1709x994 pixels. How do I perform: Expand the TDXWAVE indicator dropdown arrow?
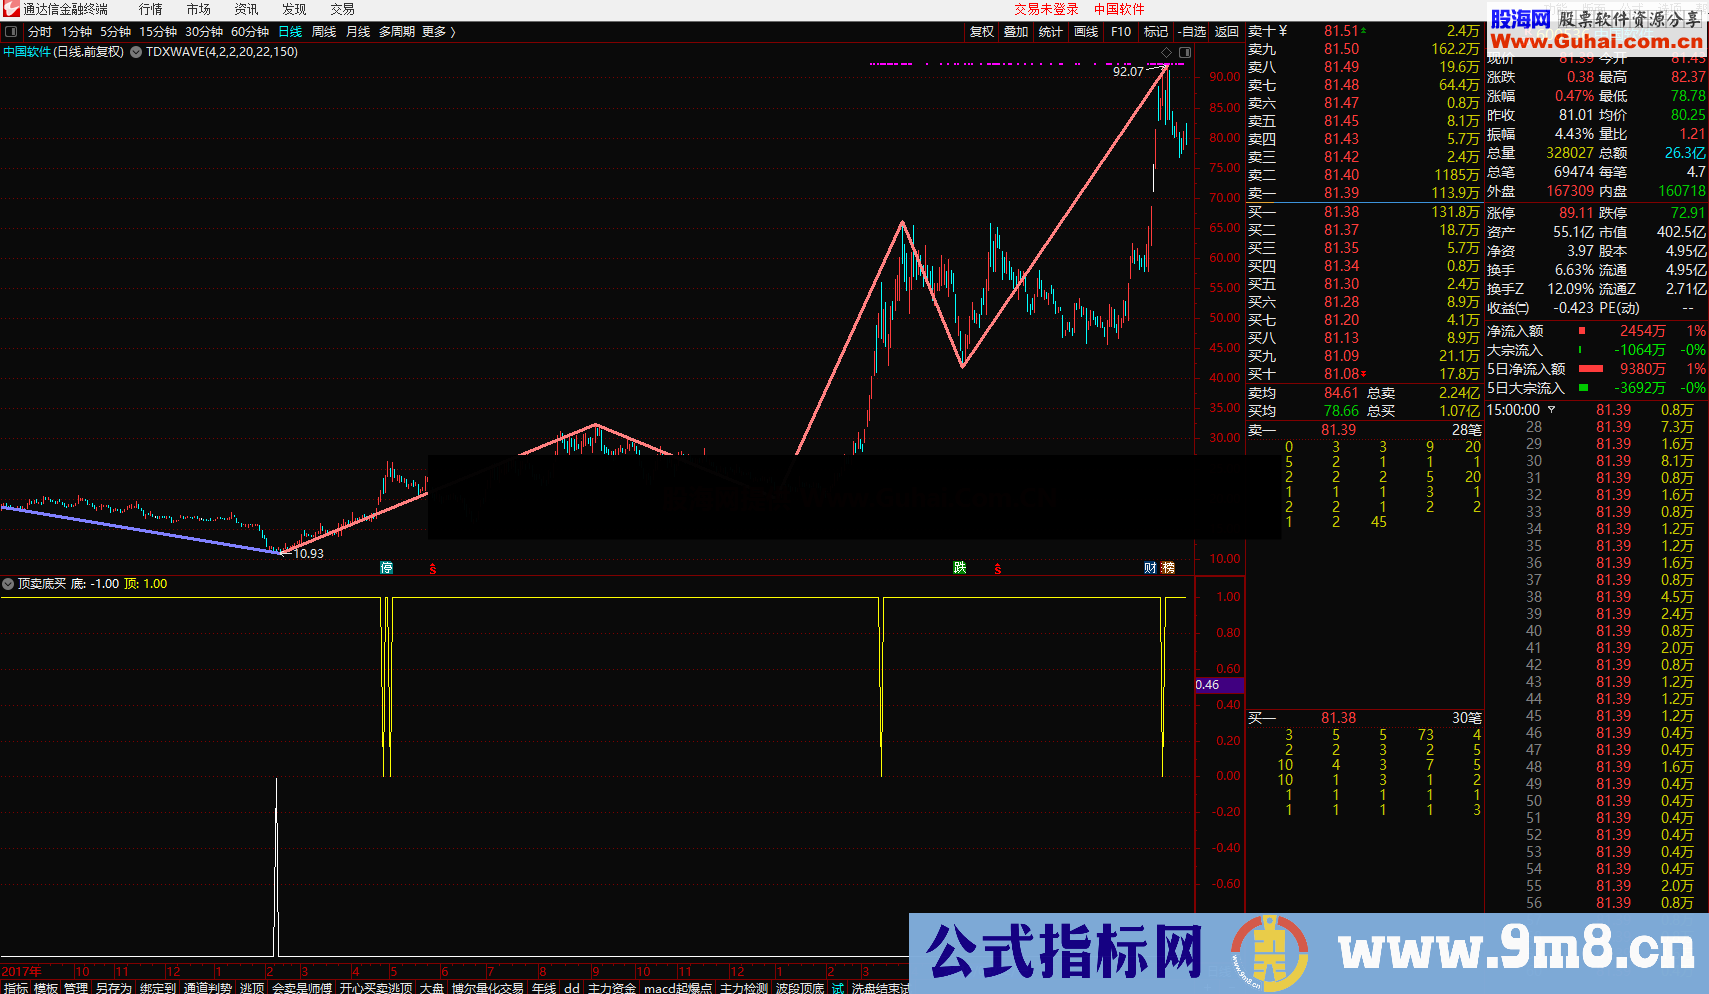[136, 52]
